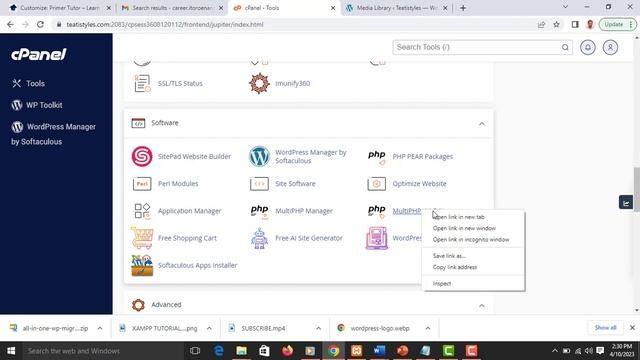Image resolution: width=640 pixels, height=360 pixels.
Task: Open the browser tab search dropdown
Action: tap(565, 7)
